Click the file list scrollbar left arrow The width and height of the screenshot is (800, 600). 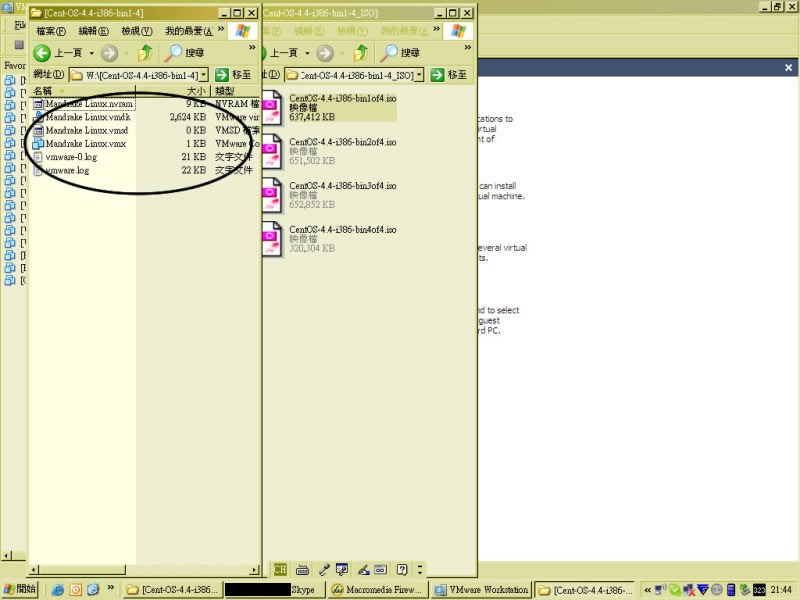(34, 569)
